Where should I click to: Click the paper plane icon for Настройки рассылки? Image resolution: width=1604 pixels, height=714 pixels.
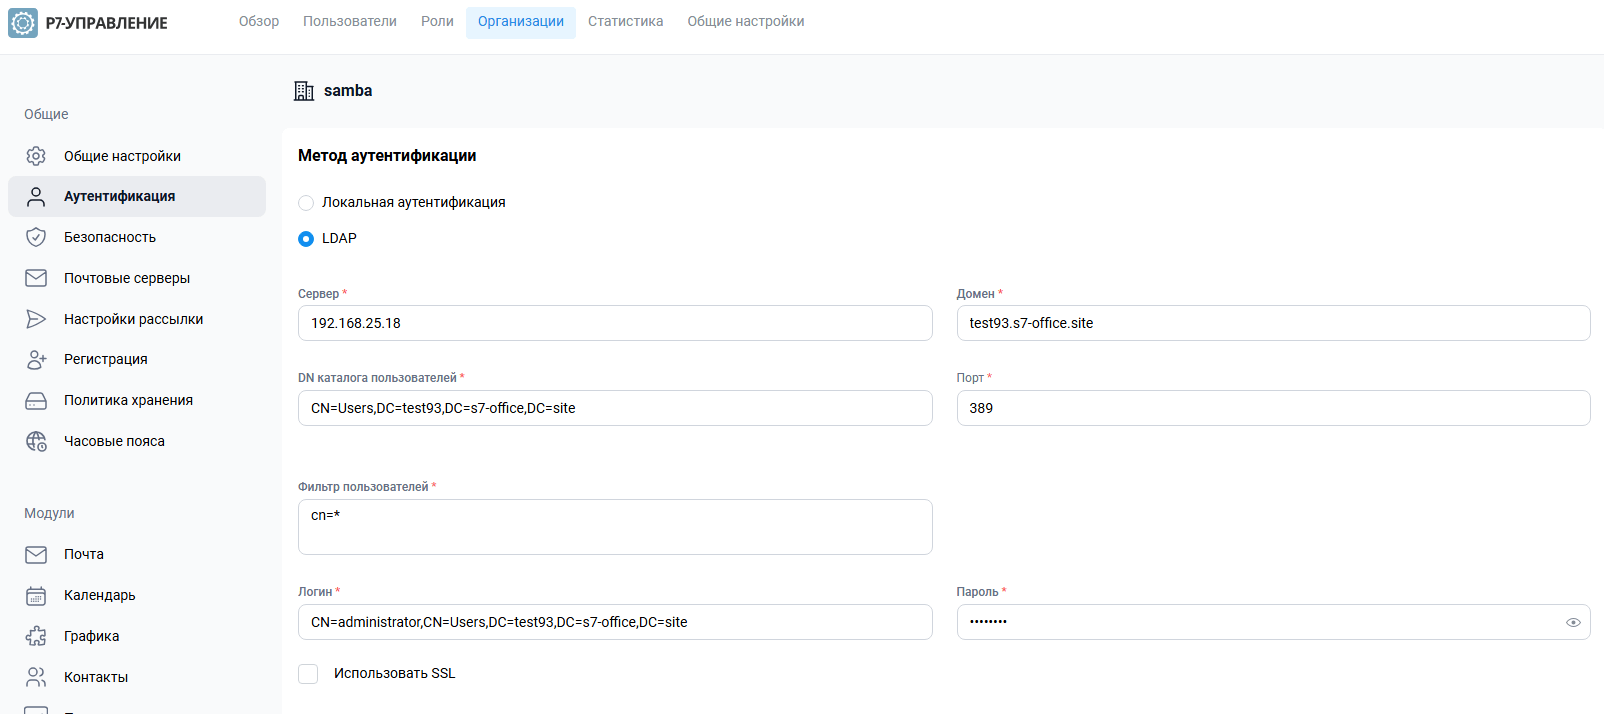coord(36,319)
